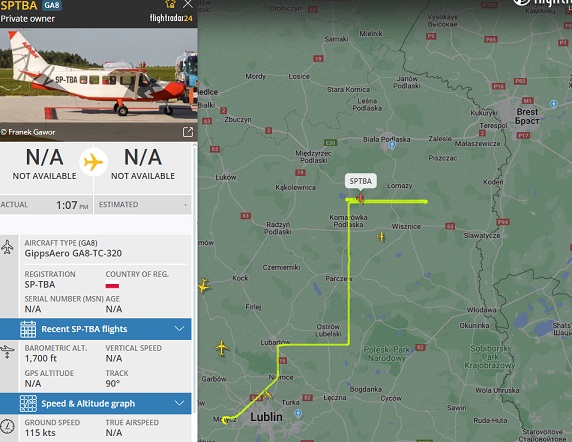Click the flightradar24 logo in panel header

click(x=171, y=18)
